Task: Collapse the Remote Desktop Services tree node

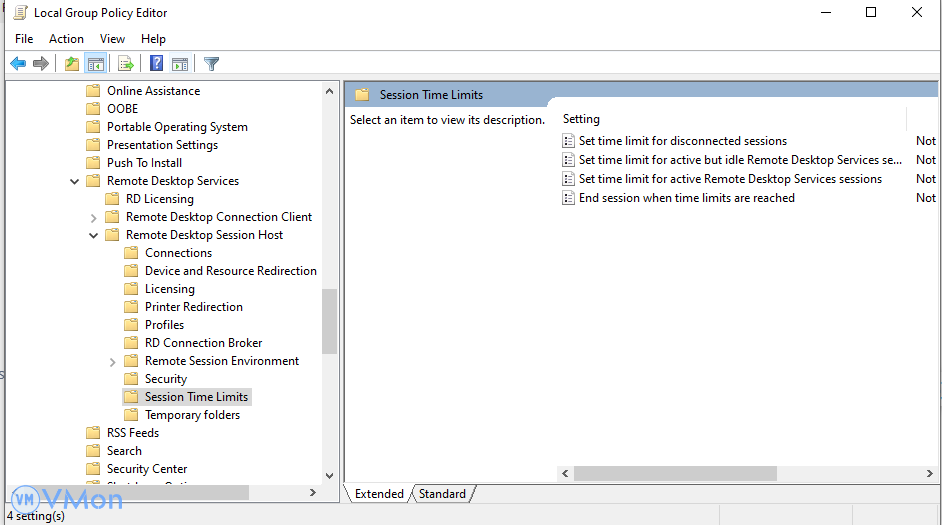Action: click(75, 181)
